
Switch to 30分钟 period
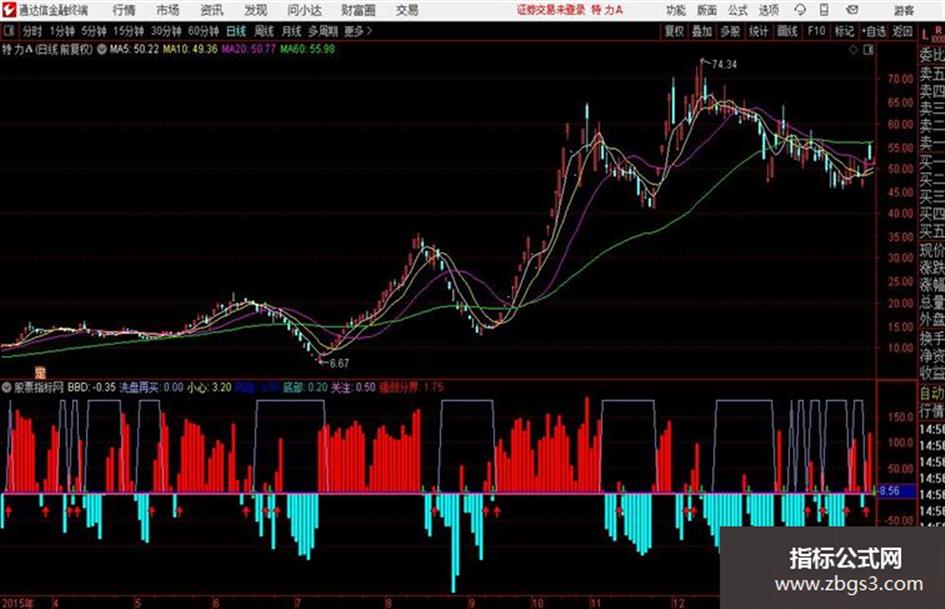point(166,31)
